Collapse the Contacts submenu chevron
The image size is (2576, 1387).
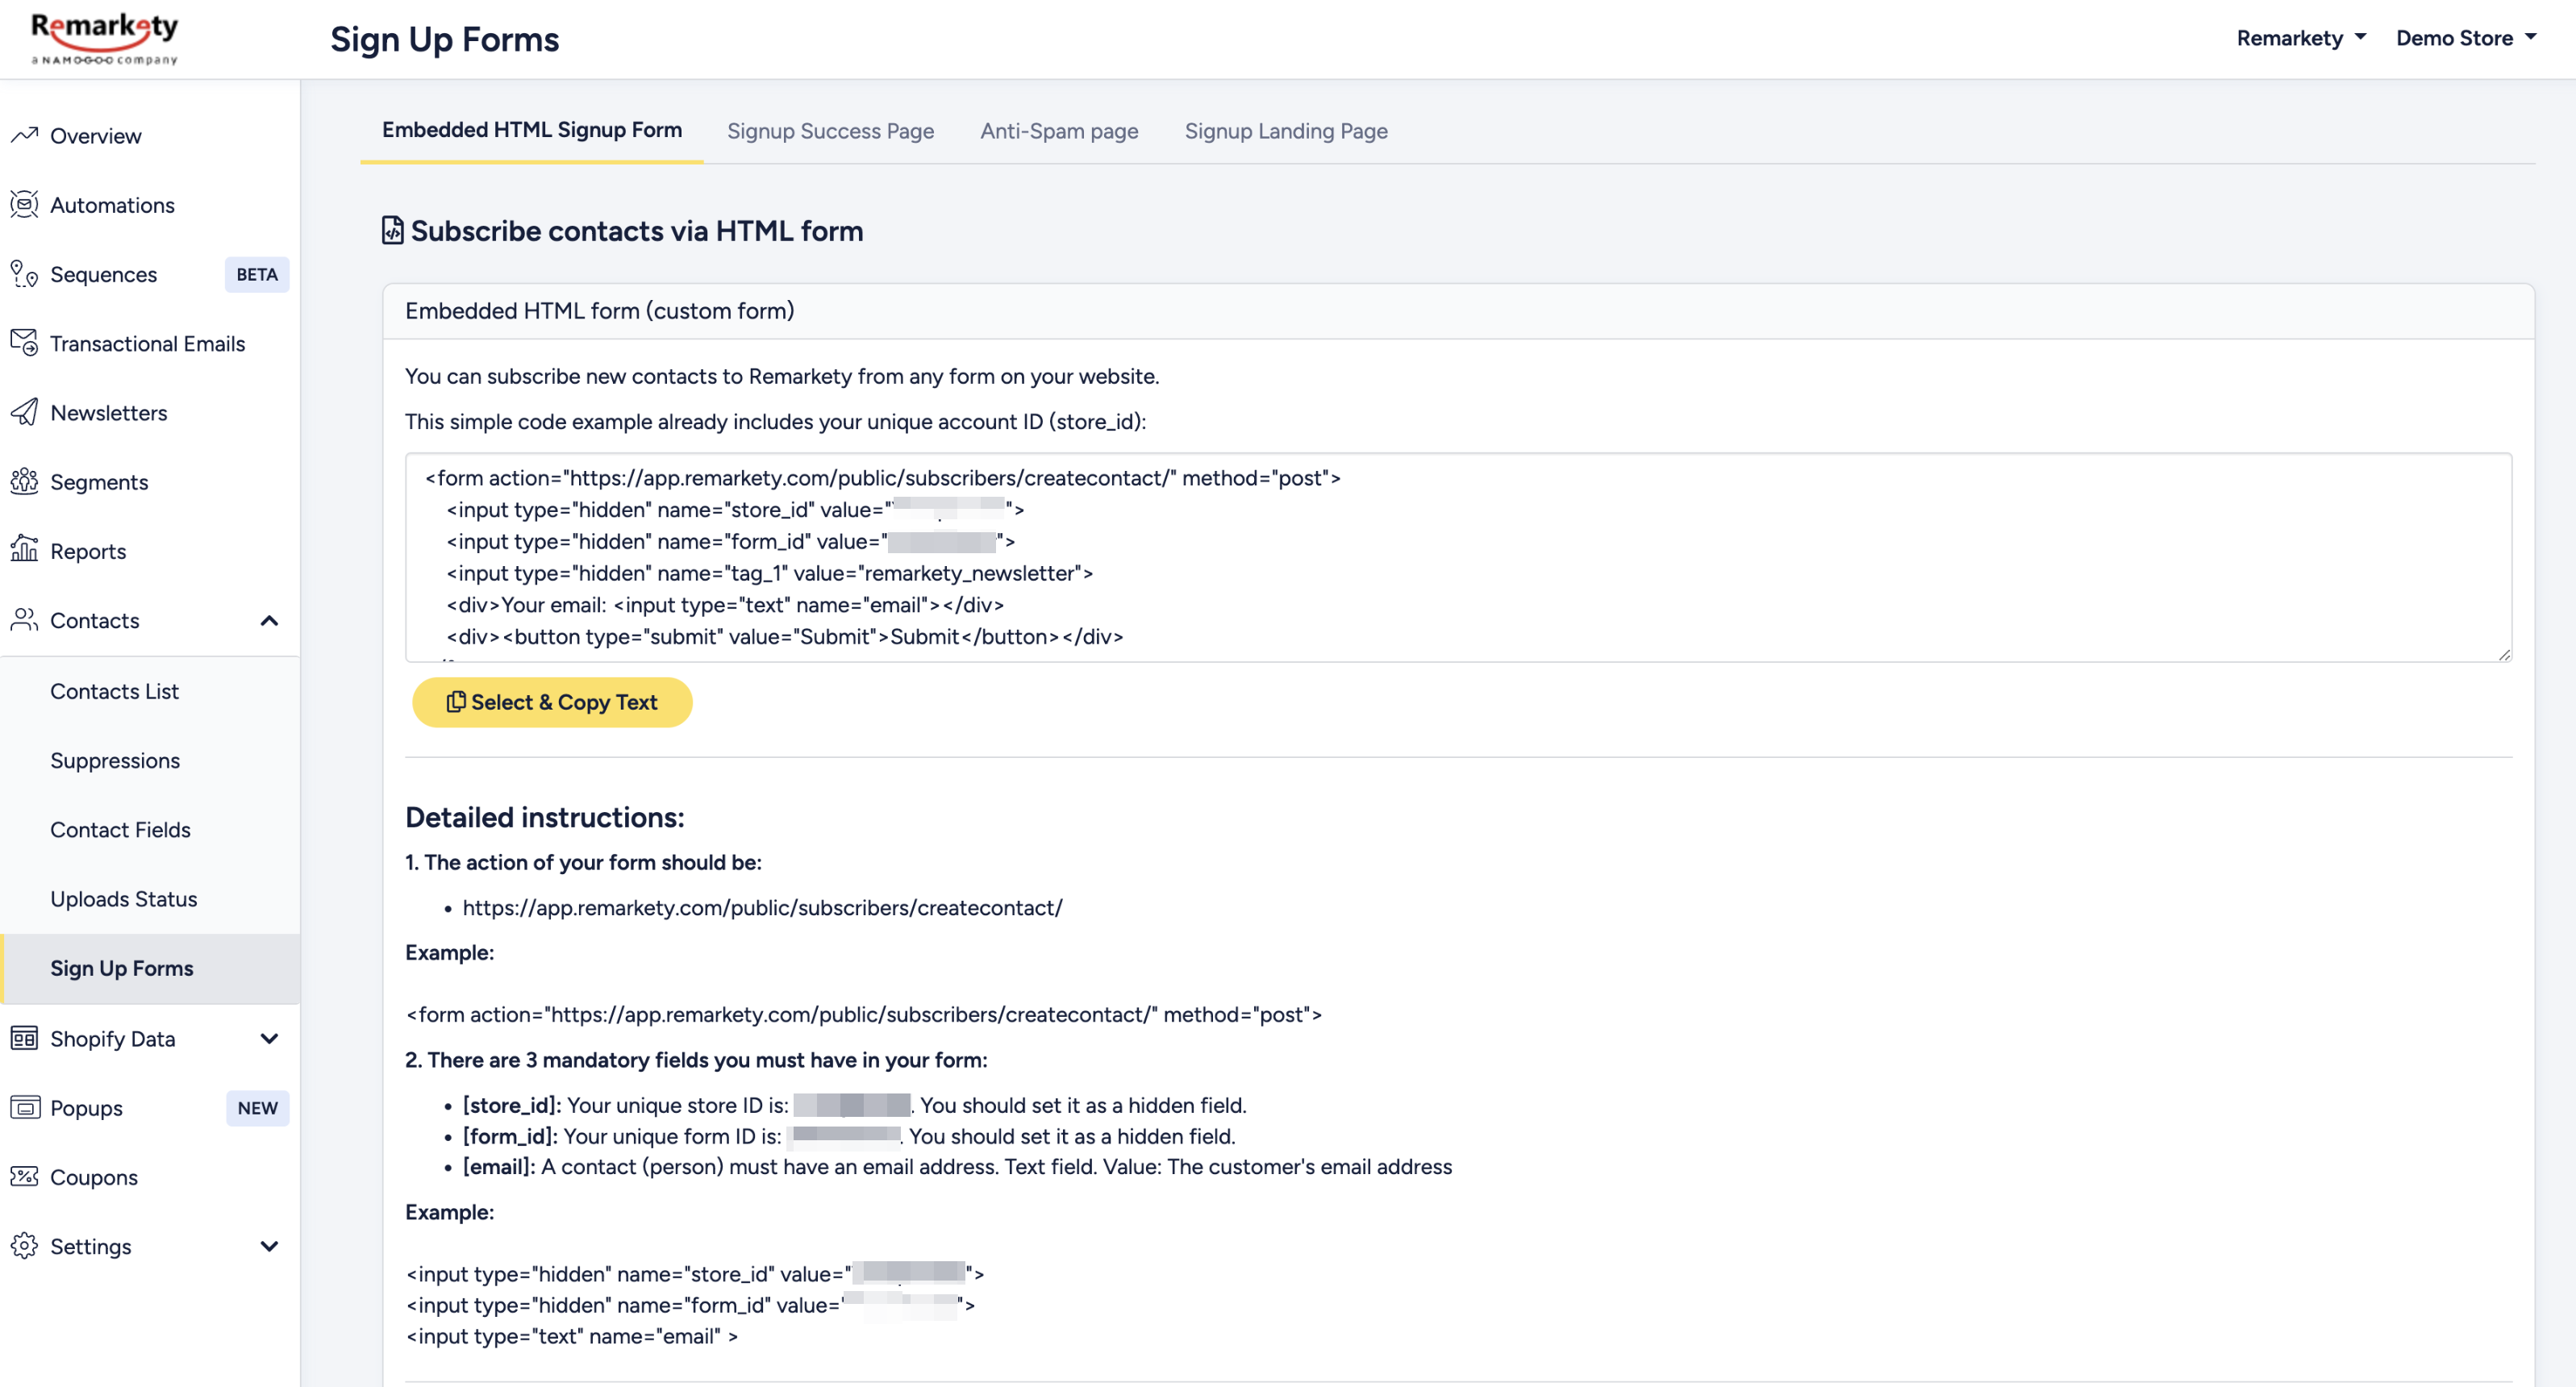click(269, 621)
